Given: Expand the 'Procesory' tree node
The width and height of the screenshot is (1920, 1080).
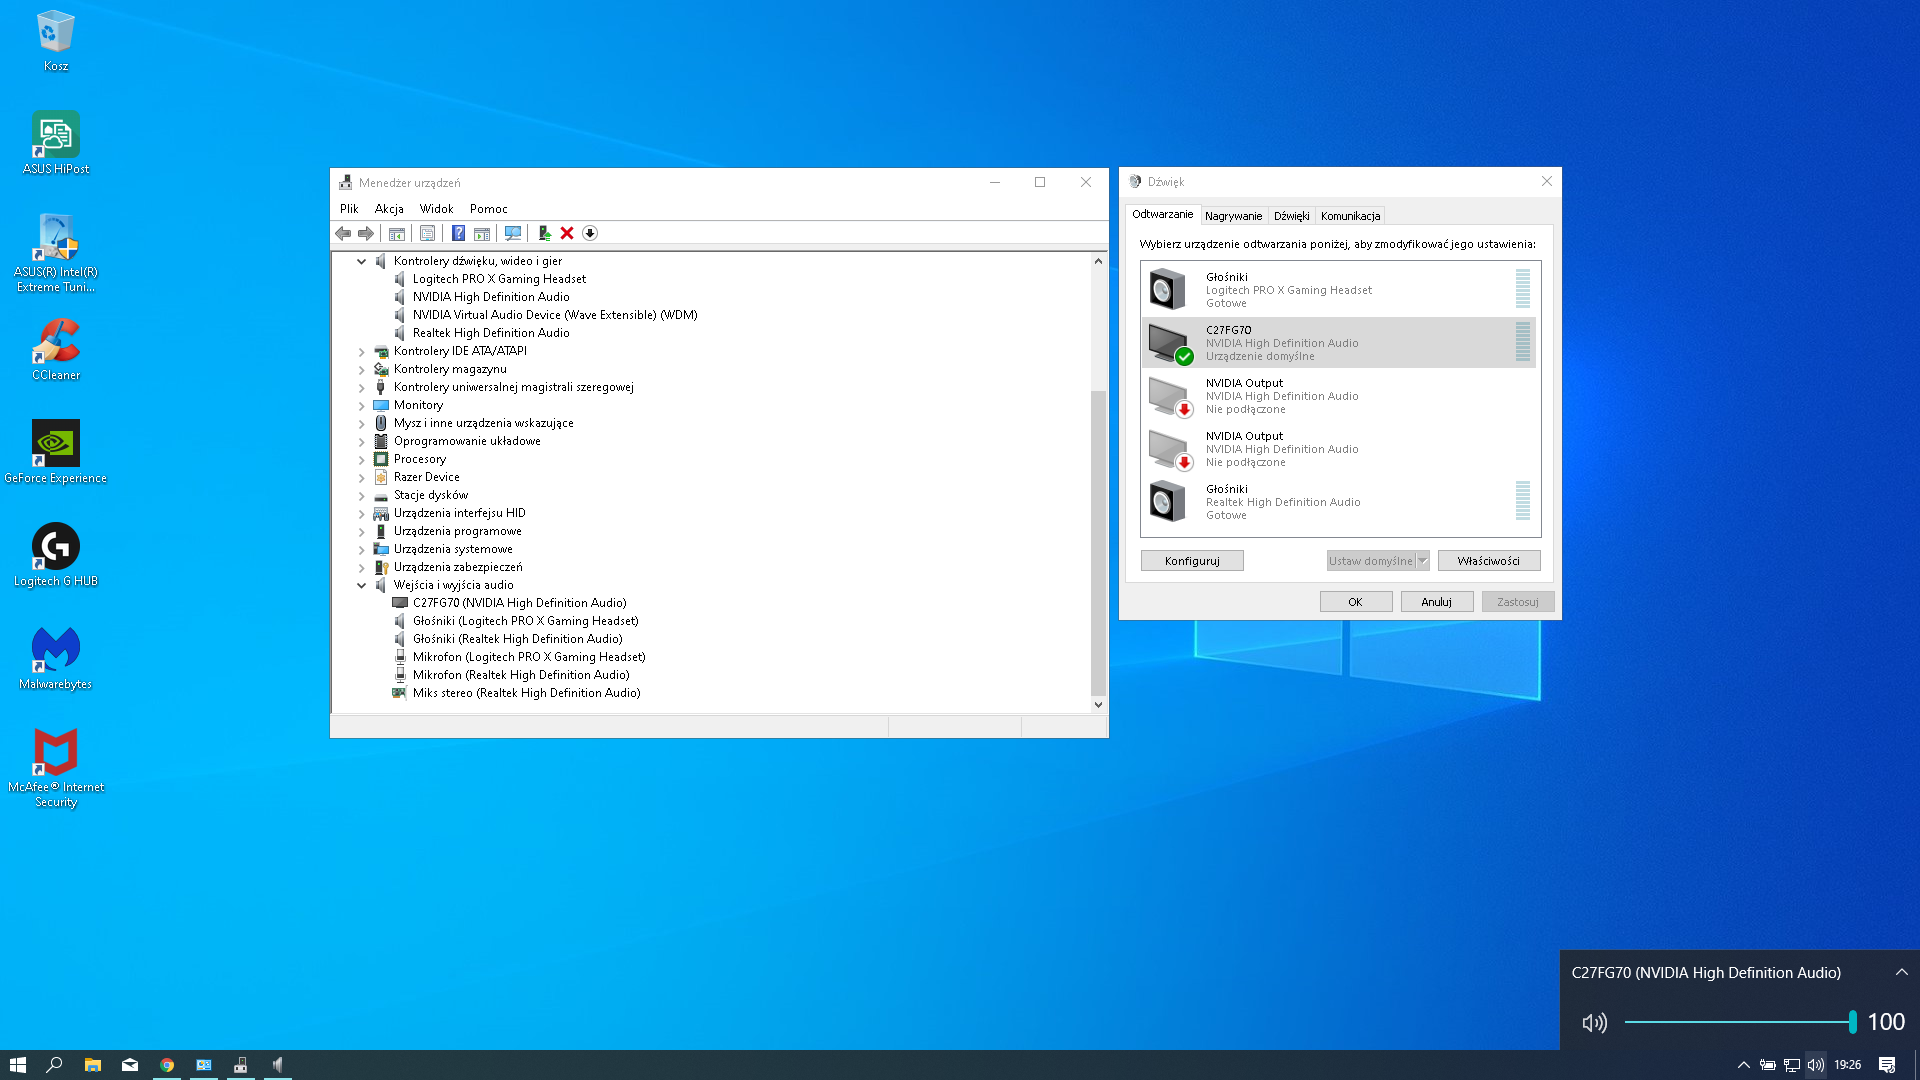Looking at the screenshot, I should pyautogui.click(x=361, y=459).
